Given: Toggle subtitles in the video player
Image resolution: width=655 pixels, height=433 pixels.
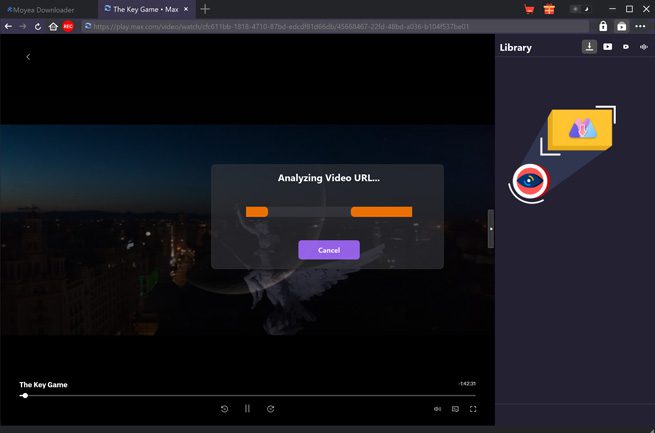Looking at the screenshot, I should coord(455,408).
